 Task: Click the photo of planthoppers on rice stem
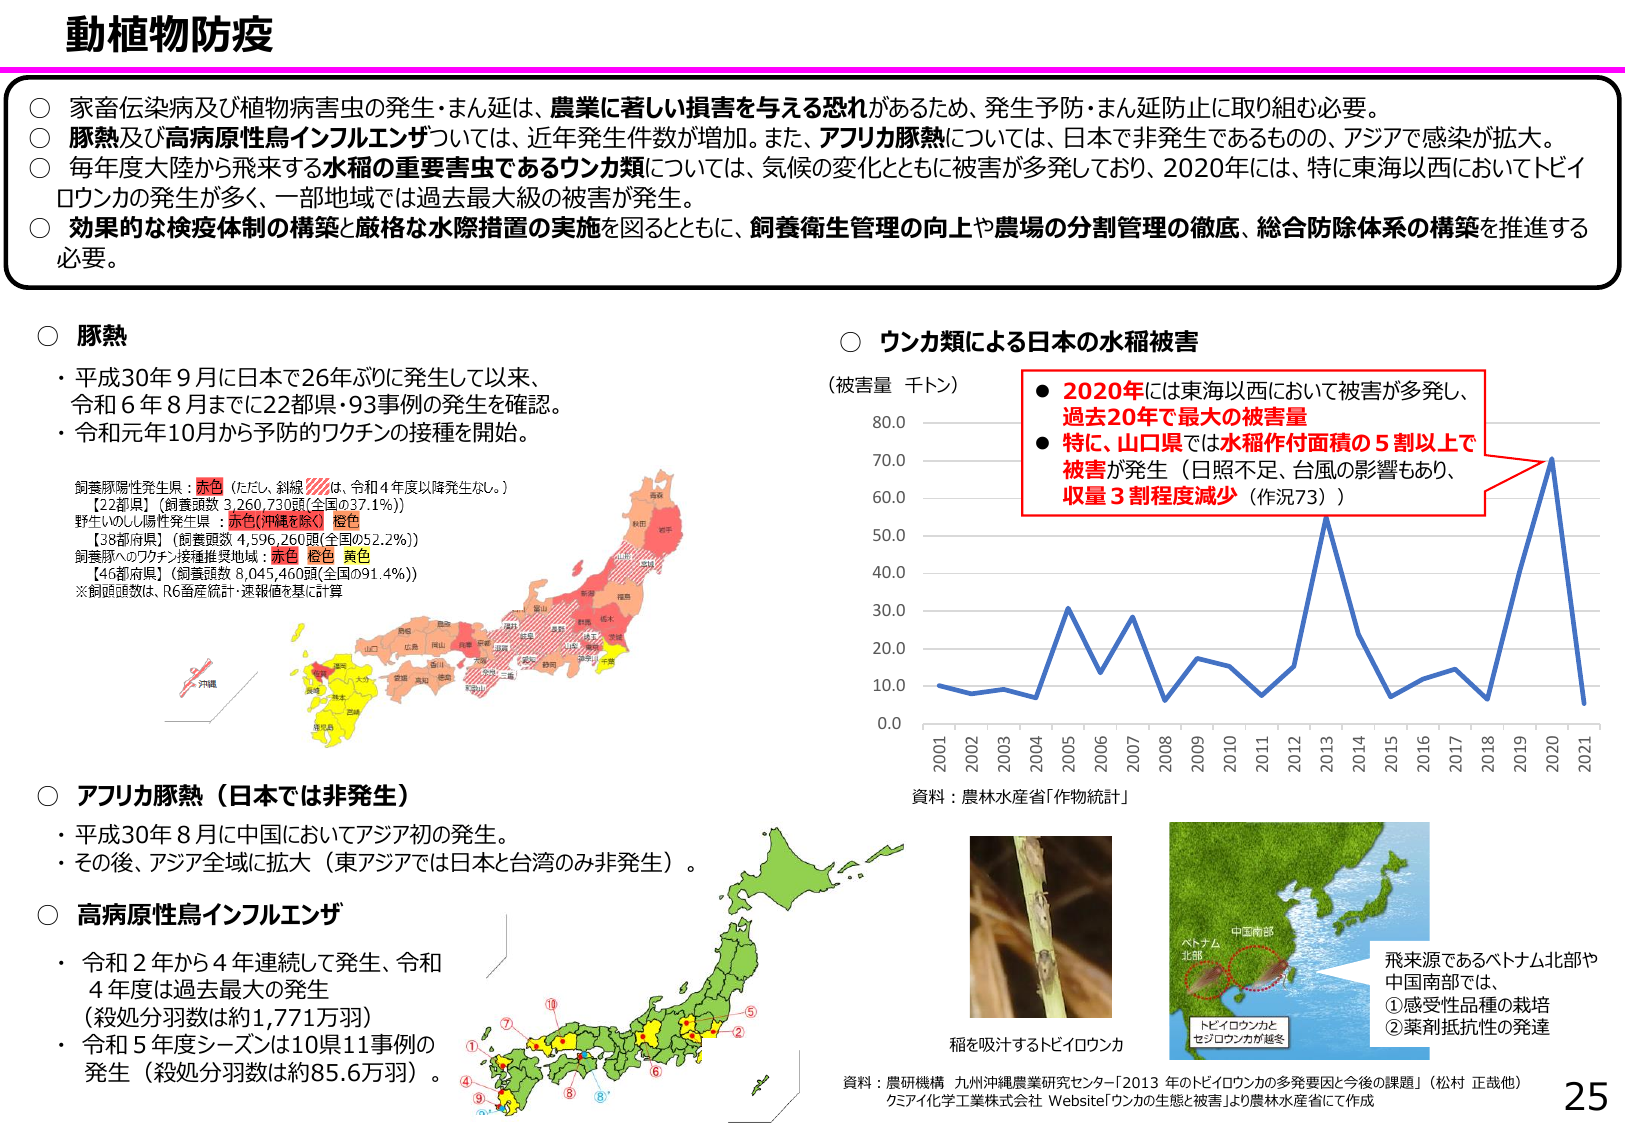point(1040,927)
